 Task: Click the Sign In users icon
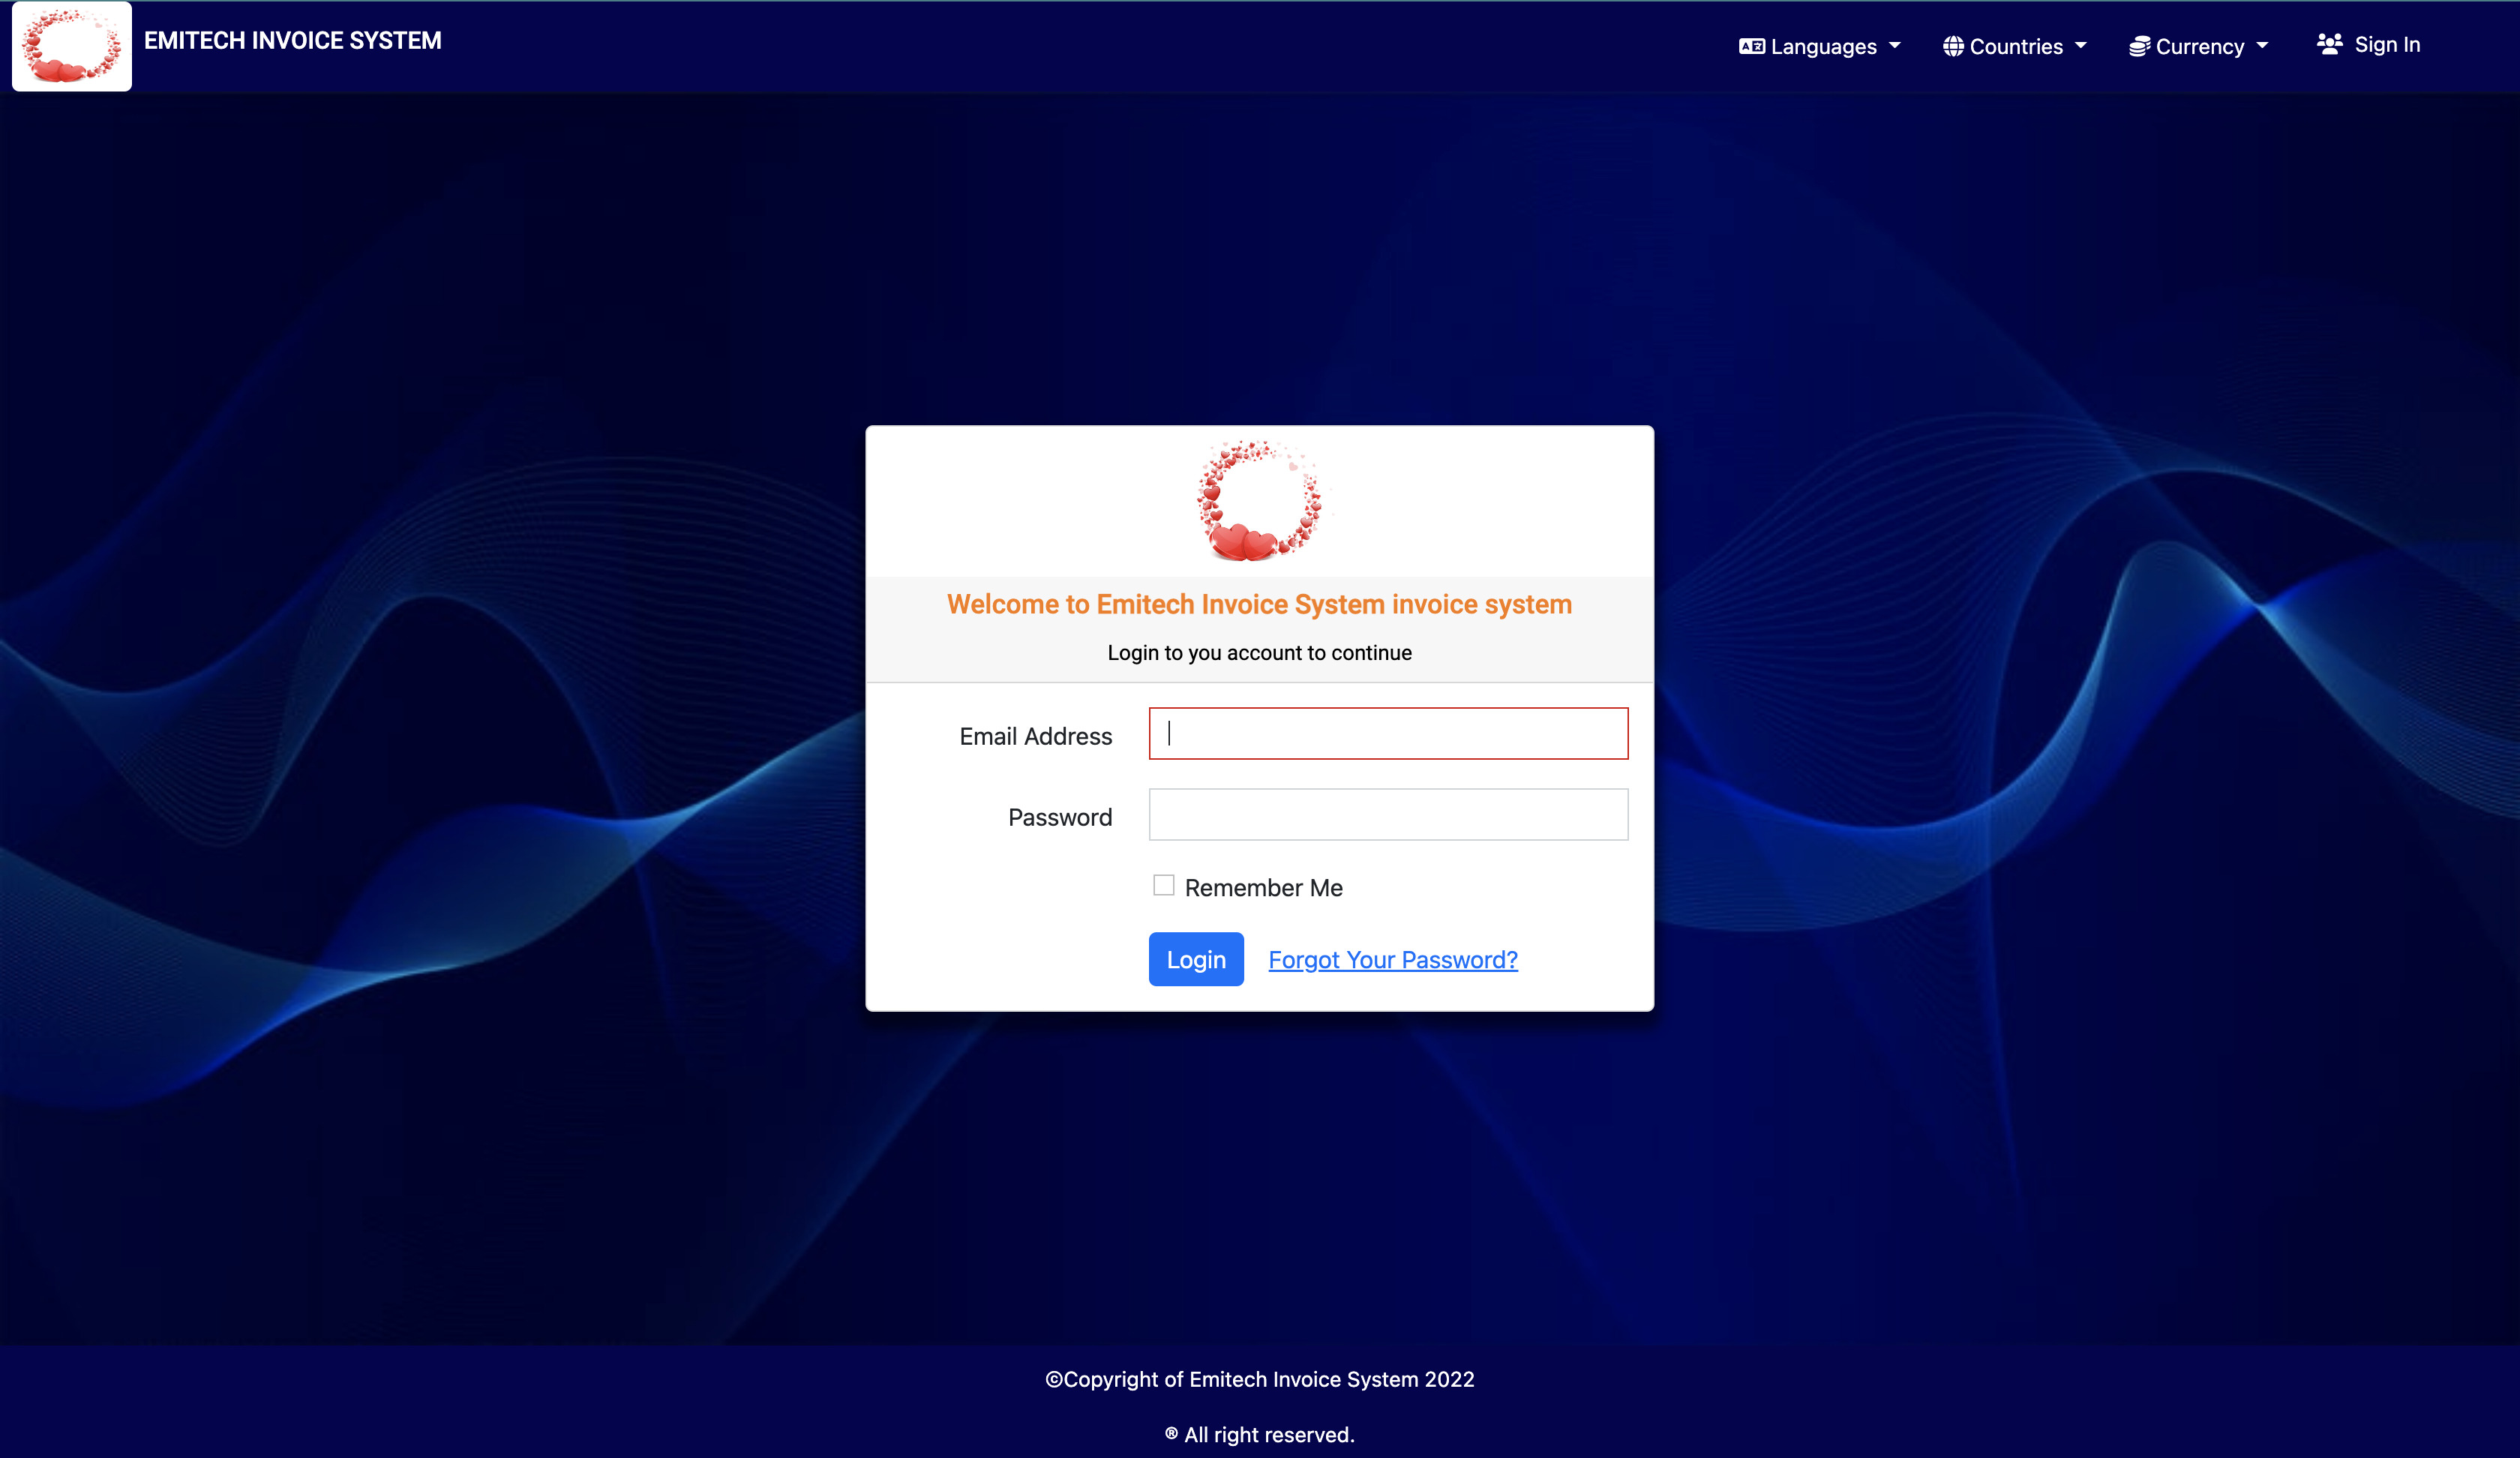pos(2330,44)
